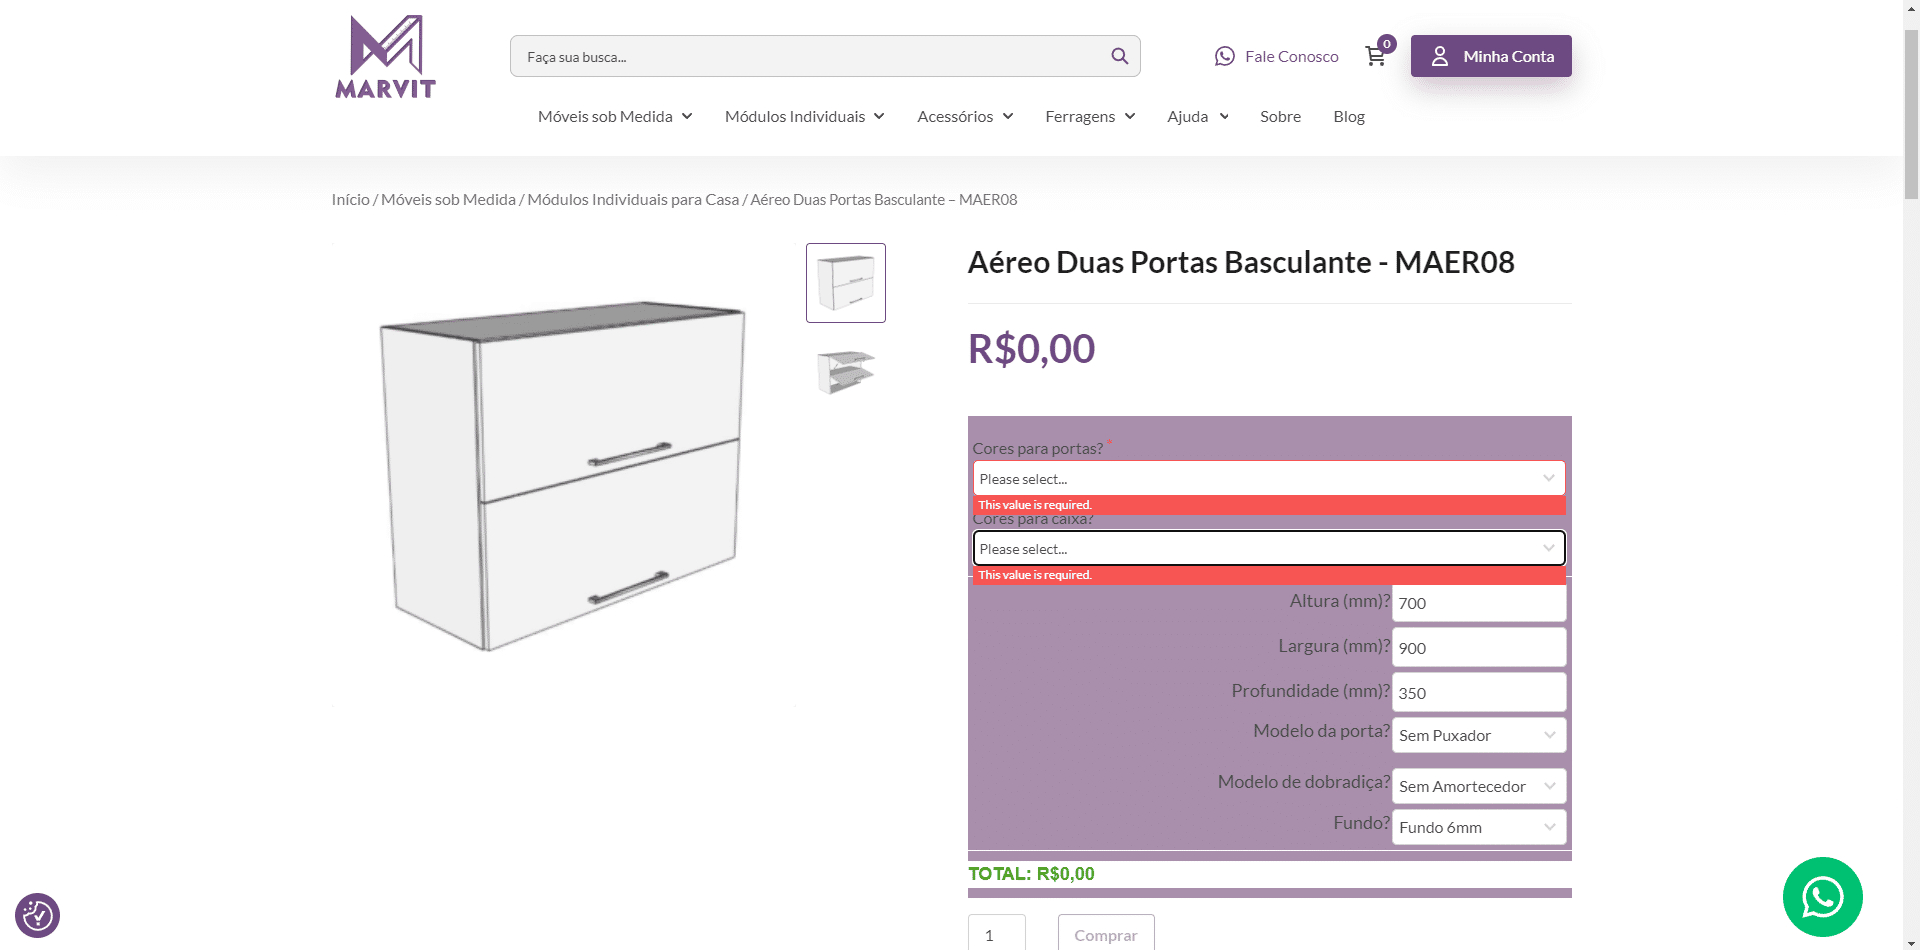Click the Início breadcrumb link
This screenshot has width=1920, height=950.
click(349, 199)
